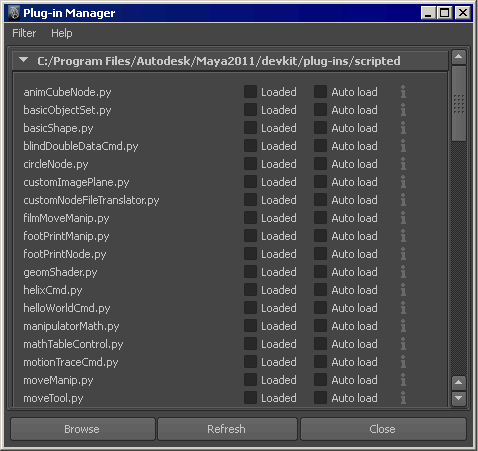Click the Refresh button
This screenshot has width=478, height=451.
pyautogui.click(x=227, y=429)
